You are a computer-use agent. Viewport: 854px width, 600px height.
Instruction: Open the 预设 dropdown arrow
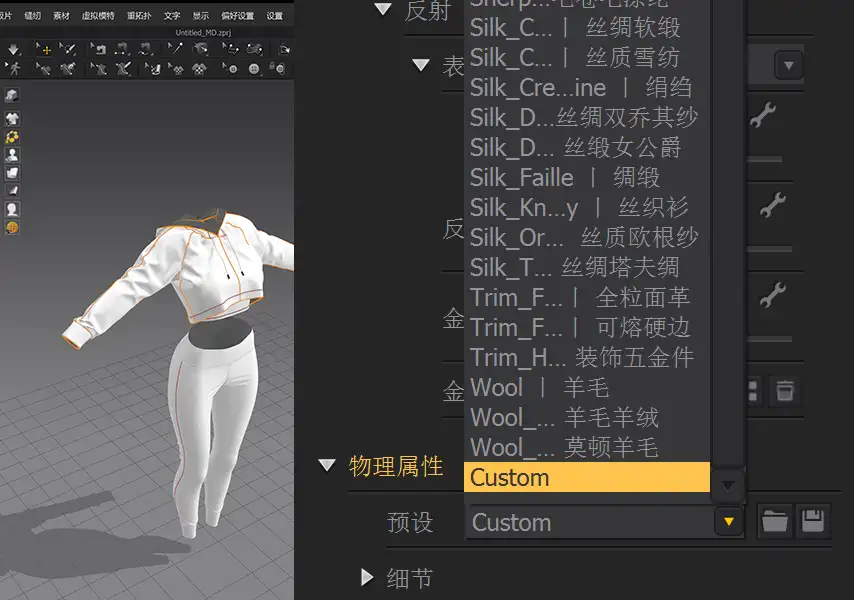(729, 522)
